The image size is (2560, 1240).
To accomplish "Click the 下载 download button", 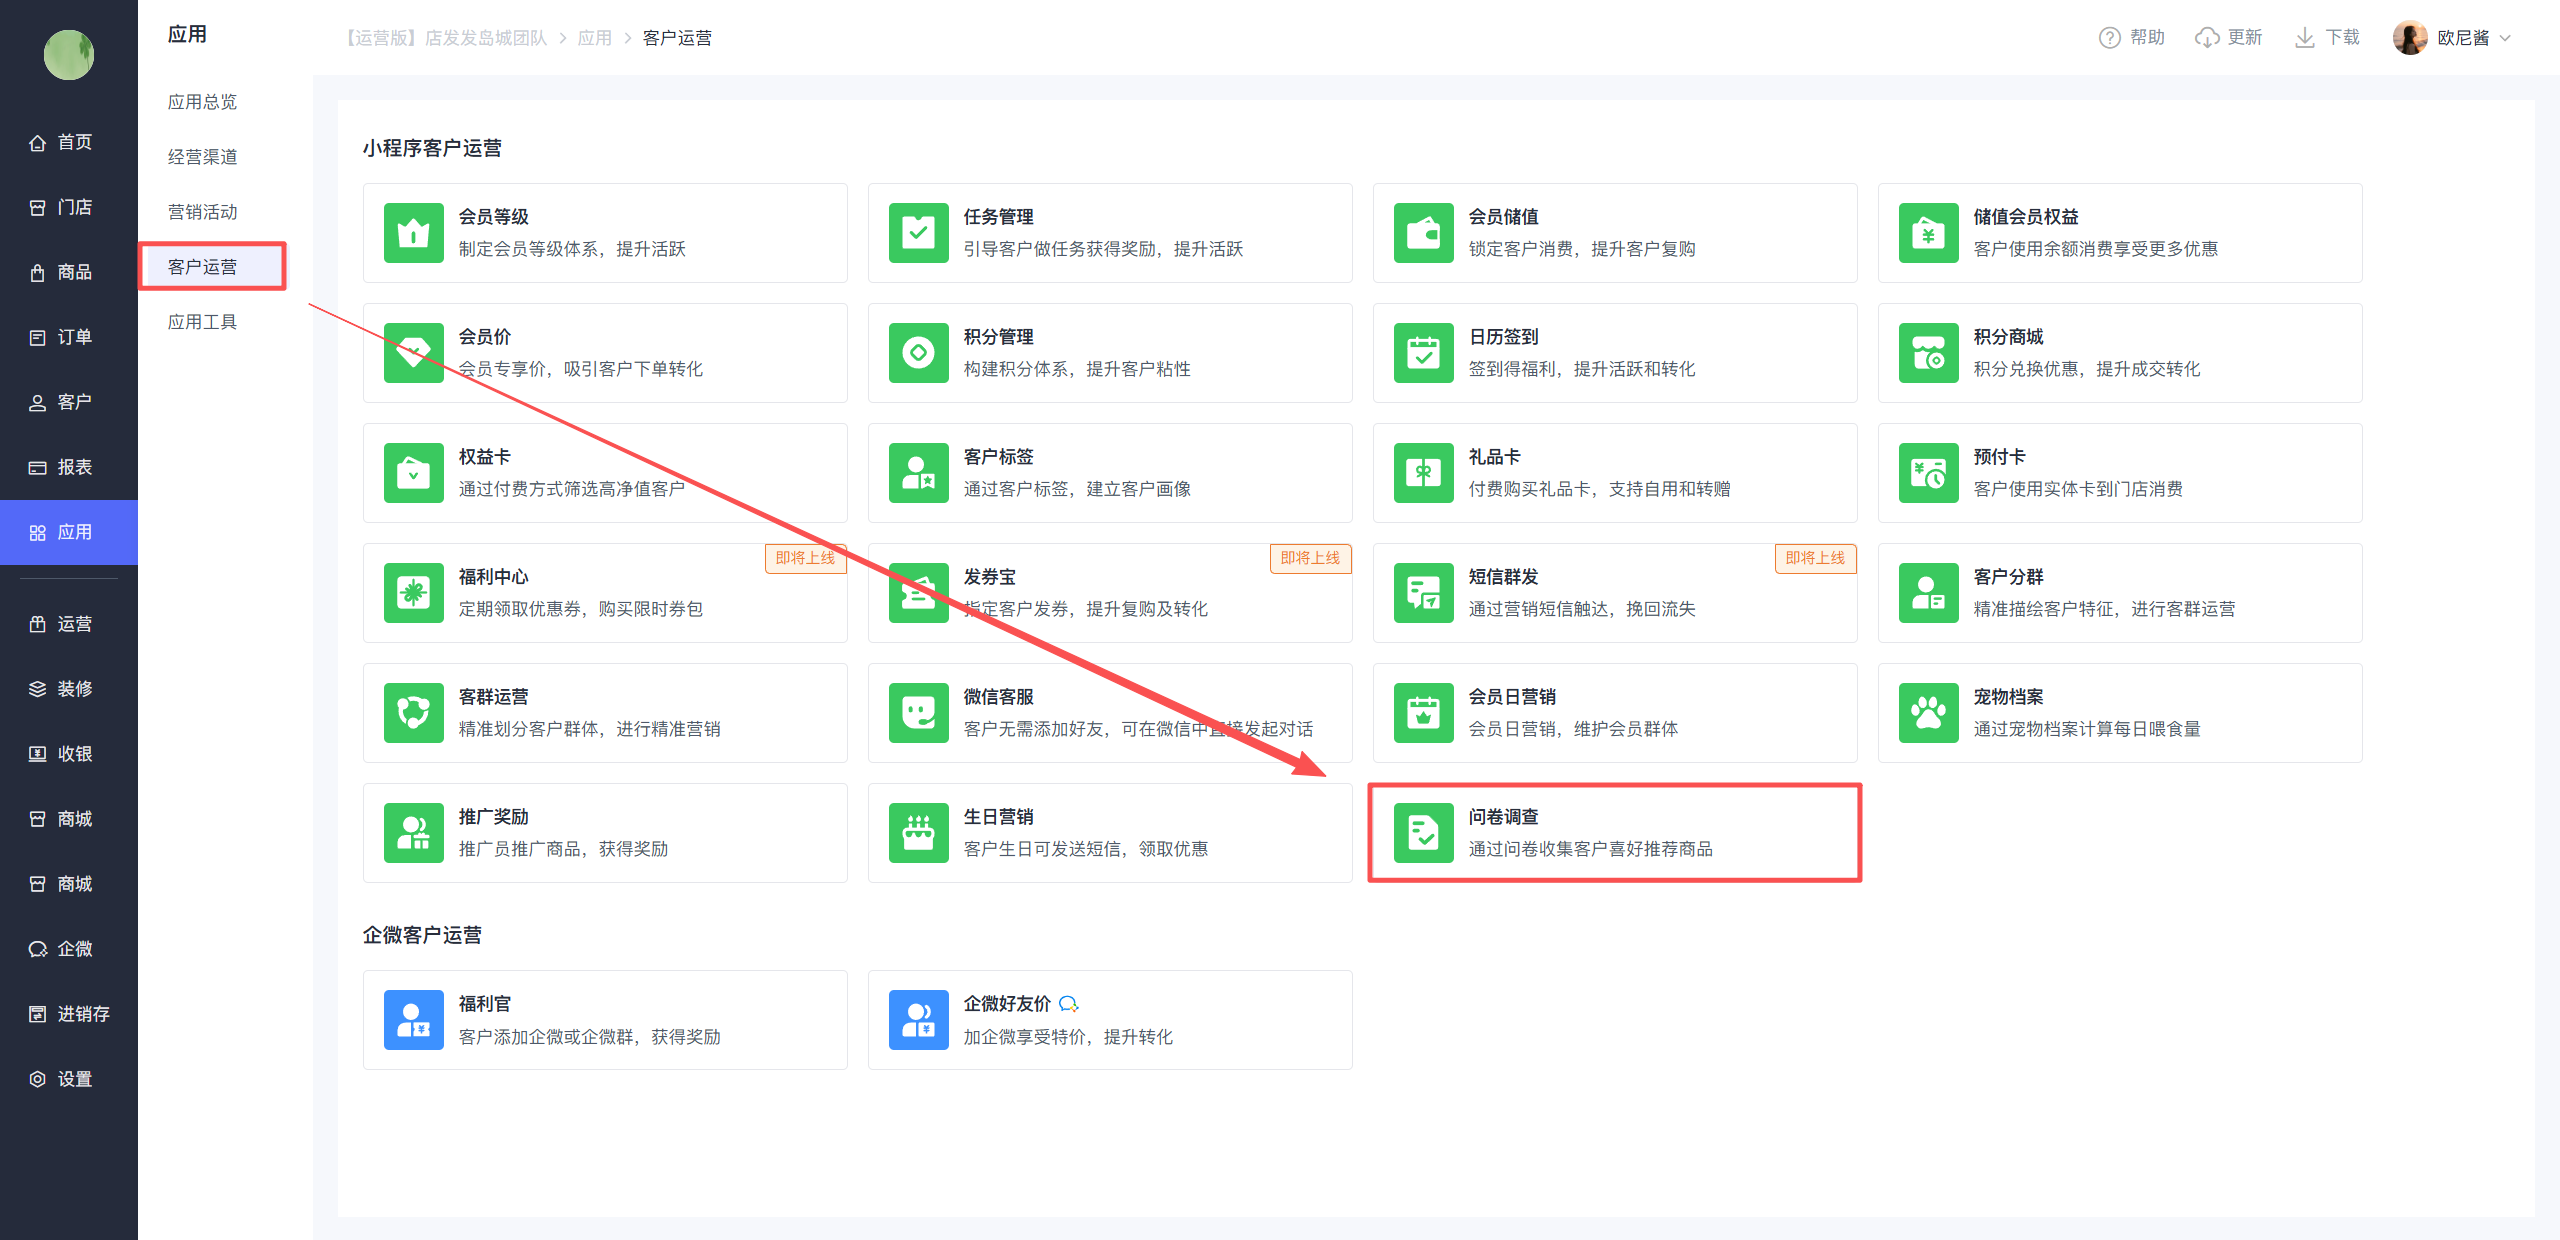I will 2327,38.
